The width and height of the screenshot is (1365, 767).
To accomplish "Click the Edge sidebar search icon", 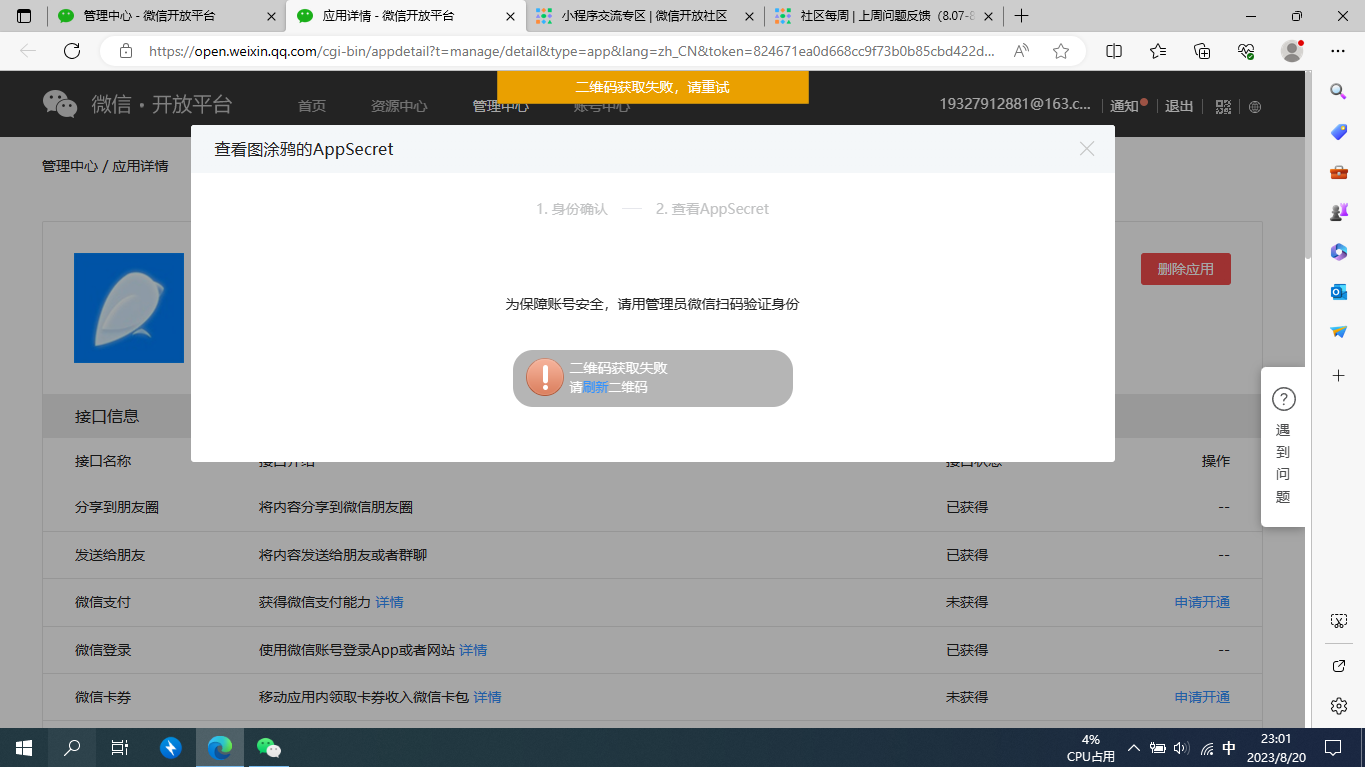I will point(1339,92).
